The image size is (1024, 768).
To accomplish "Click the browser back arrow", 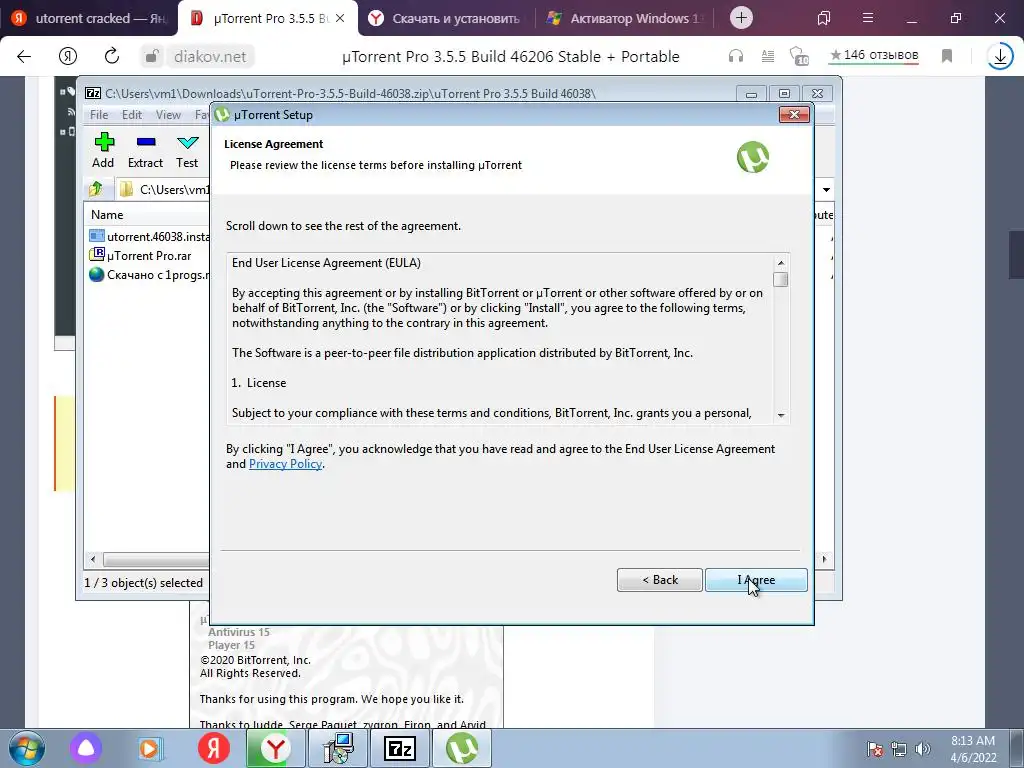I will tap(24, 56).
